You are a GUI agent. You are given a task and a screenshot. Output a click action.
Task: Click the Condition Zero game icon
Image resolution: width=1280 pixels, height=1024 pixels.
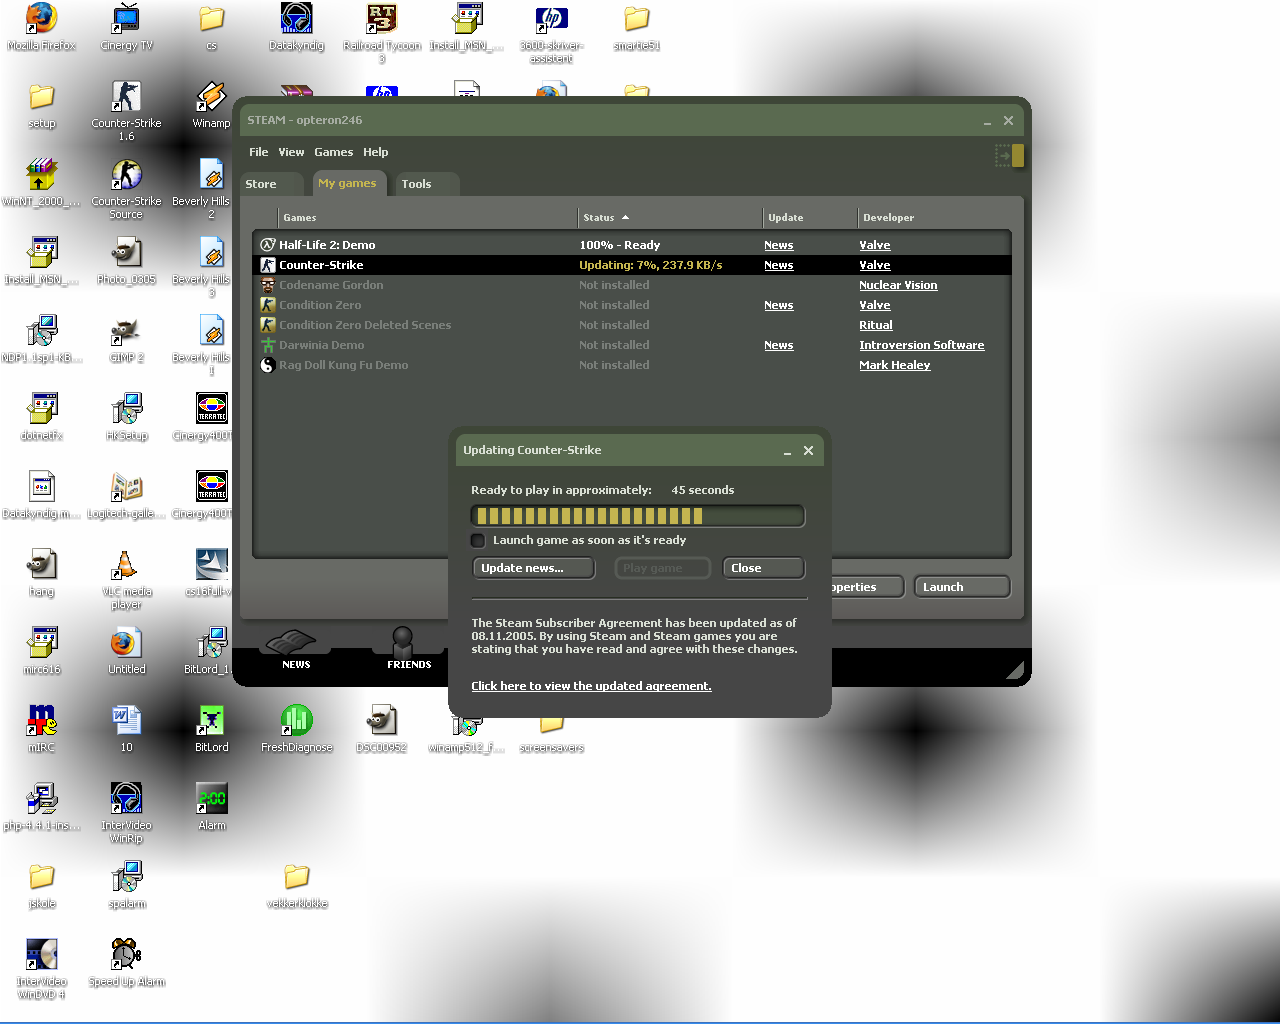pyautogui.click(x=267, y=305)
